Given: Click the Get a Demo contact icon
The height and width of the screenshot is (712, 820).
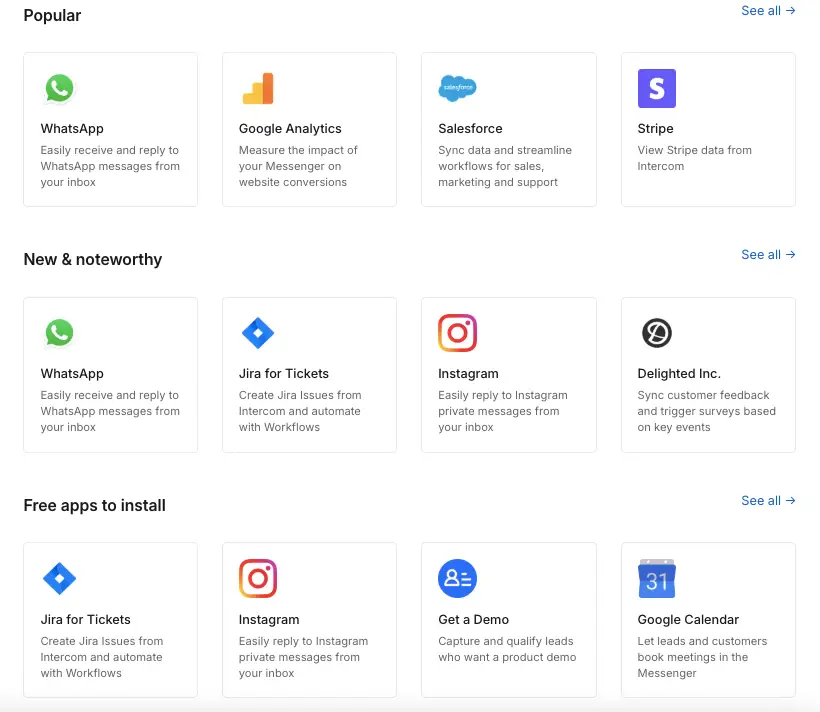Looking at the screenshot, I should [x=457, y=578].
